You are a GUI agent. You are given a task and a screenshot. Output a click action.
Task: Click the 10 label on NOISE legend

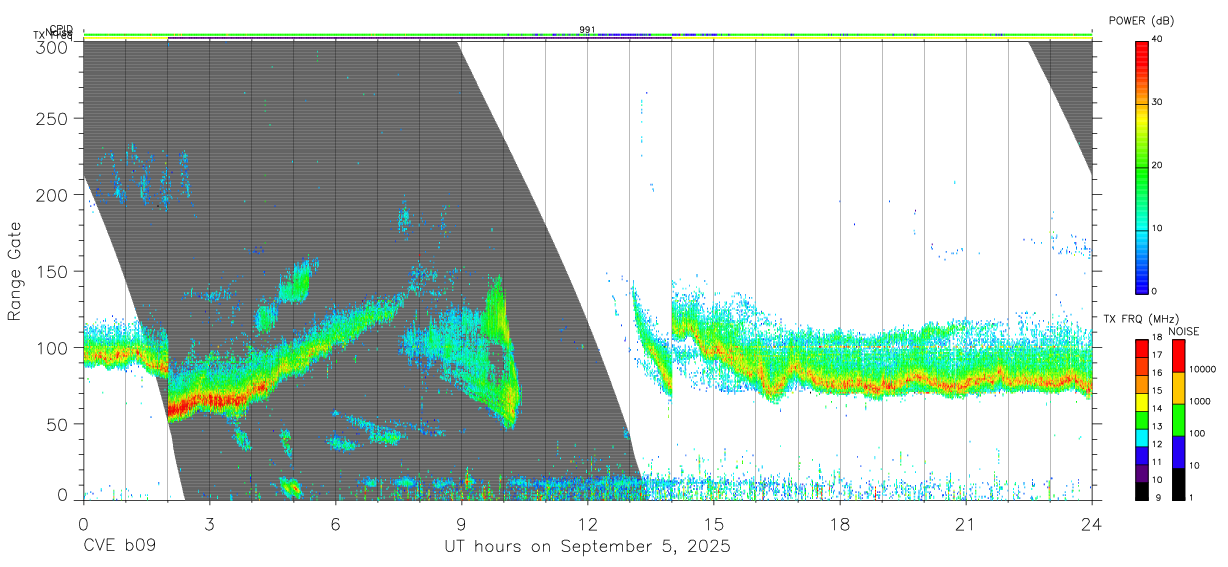[1194, 465]
